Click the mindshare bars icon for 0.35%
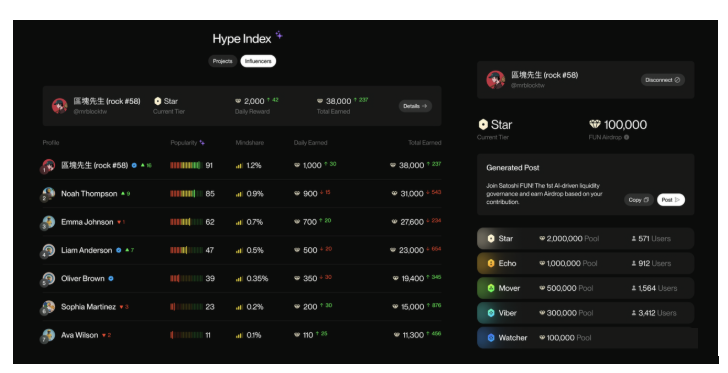 [x=239, y=279]
